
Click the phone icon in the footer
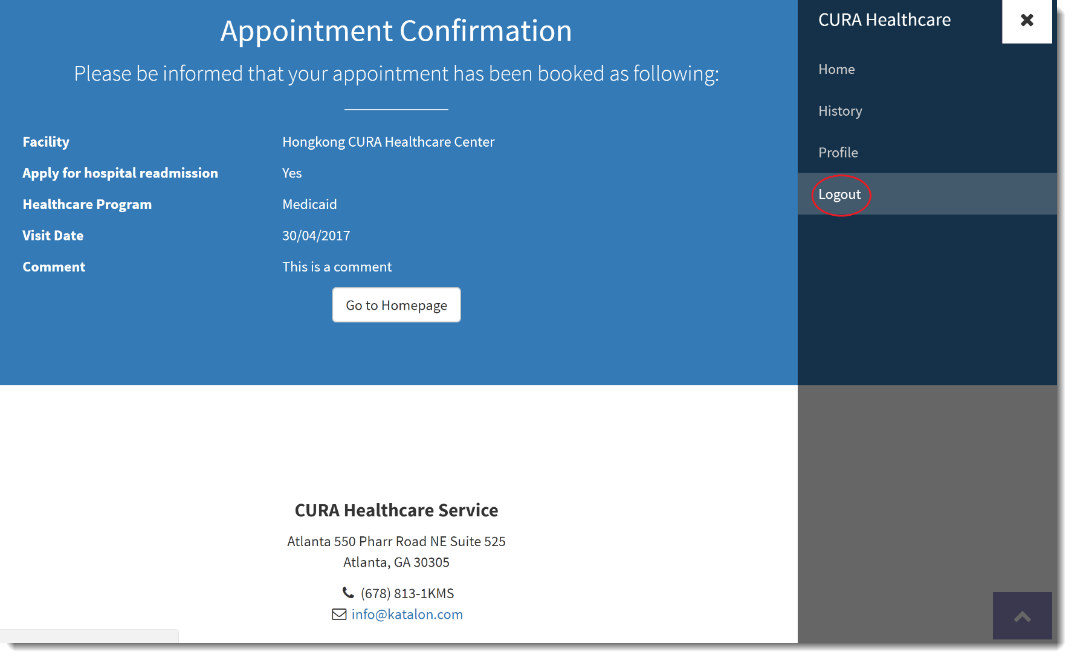[348, 593]
